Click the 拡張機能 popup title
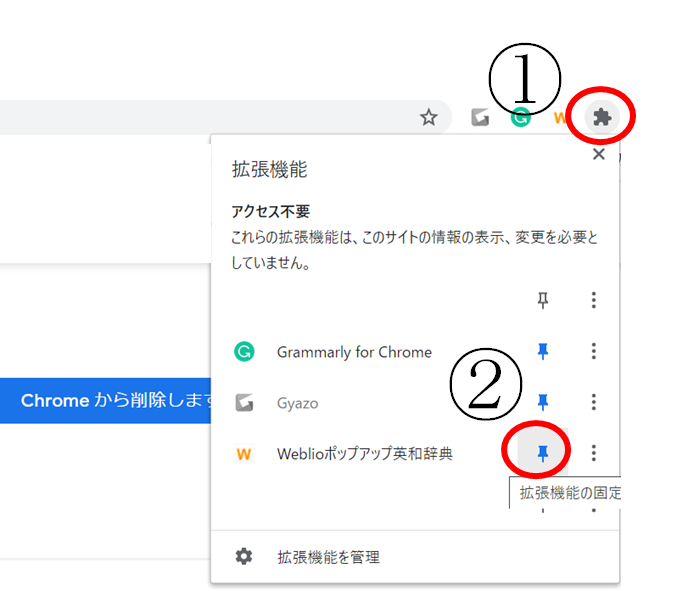The height and width of the screenshot is (591, 688). click(x=269, y=169)
